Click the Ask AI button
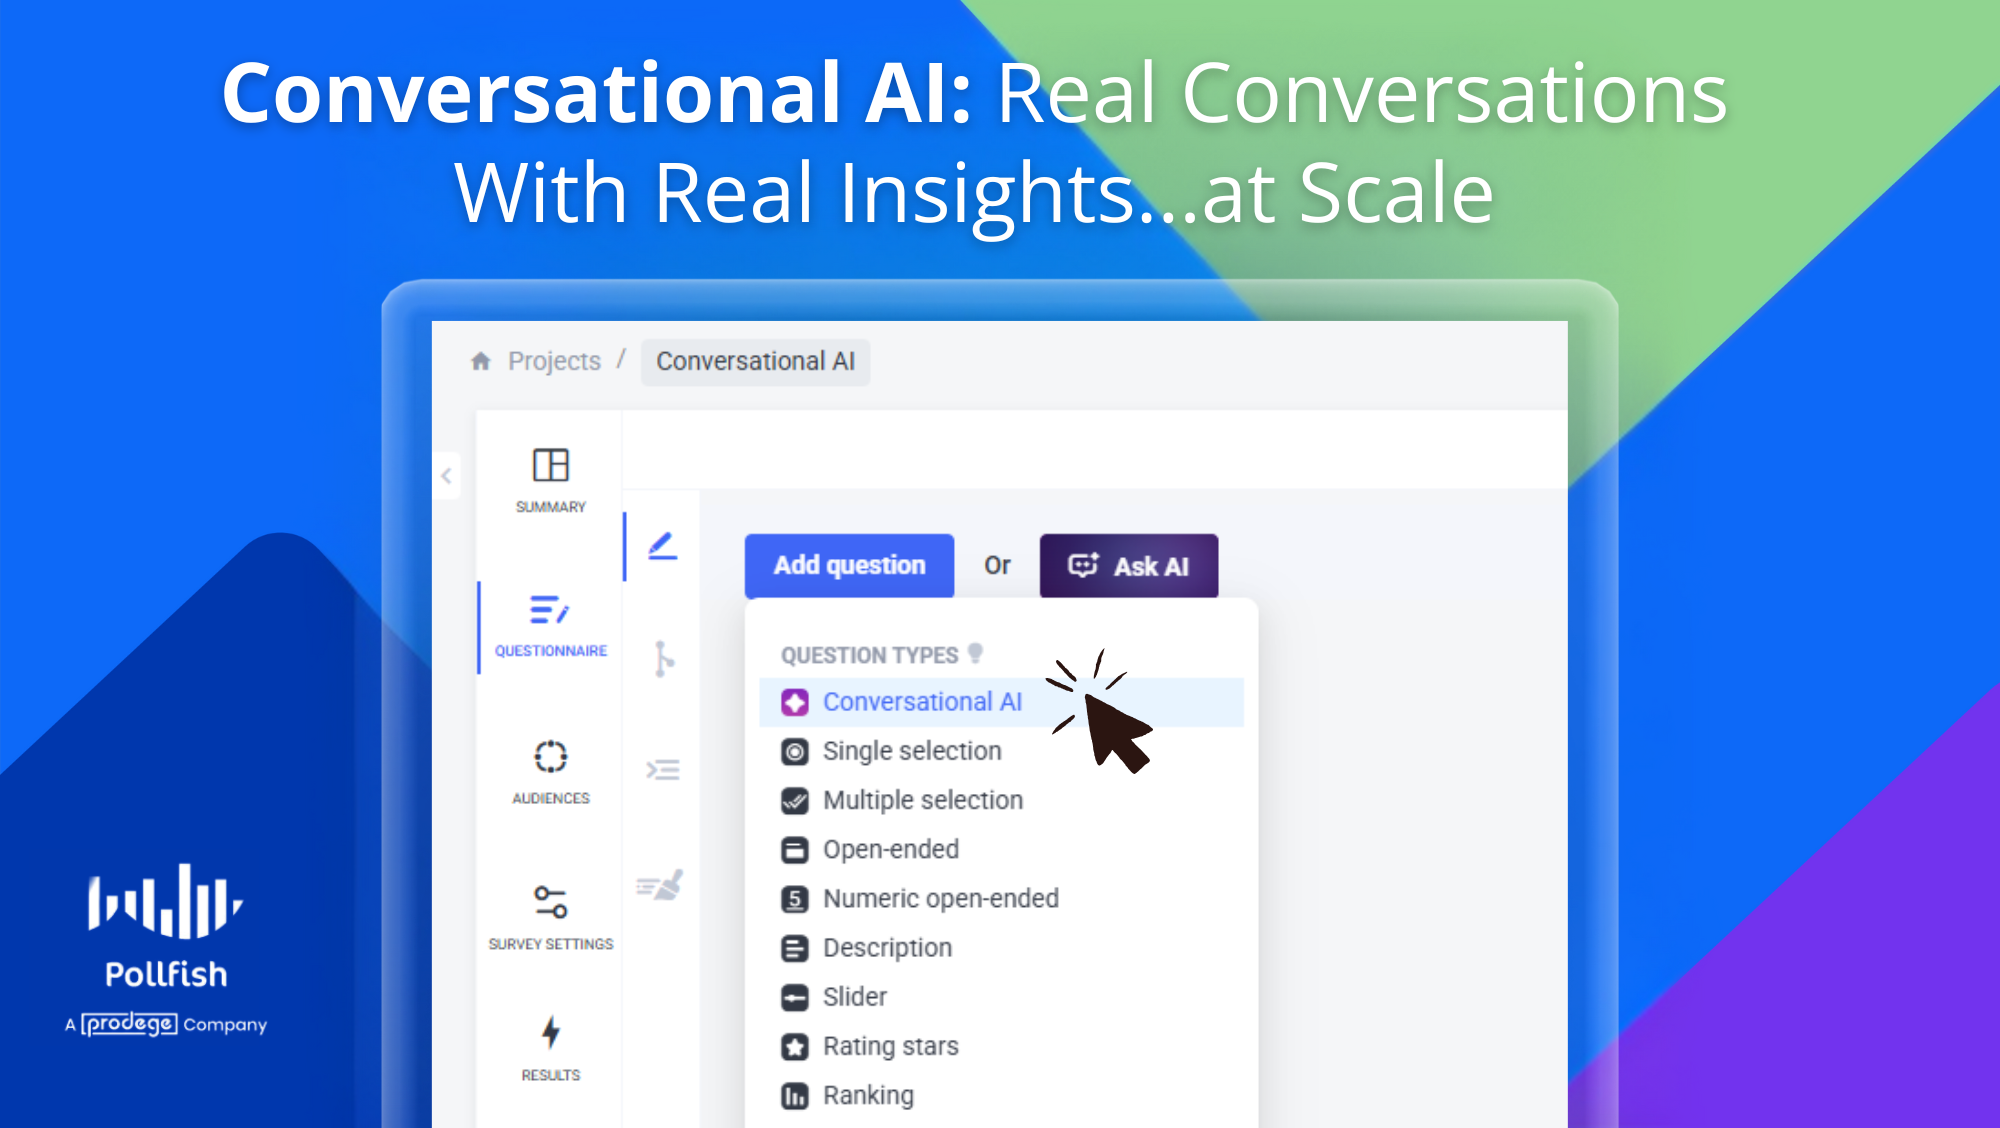 (1129, 566)
